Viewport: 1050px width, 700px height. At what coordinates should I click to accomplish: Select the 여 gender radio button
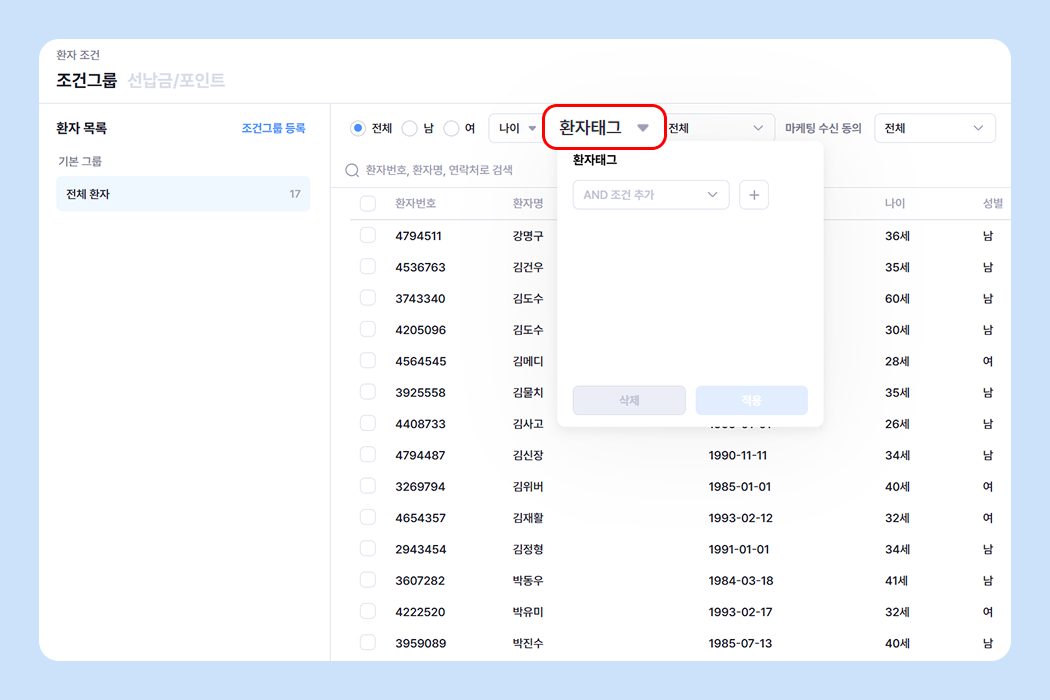(451, 128)
